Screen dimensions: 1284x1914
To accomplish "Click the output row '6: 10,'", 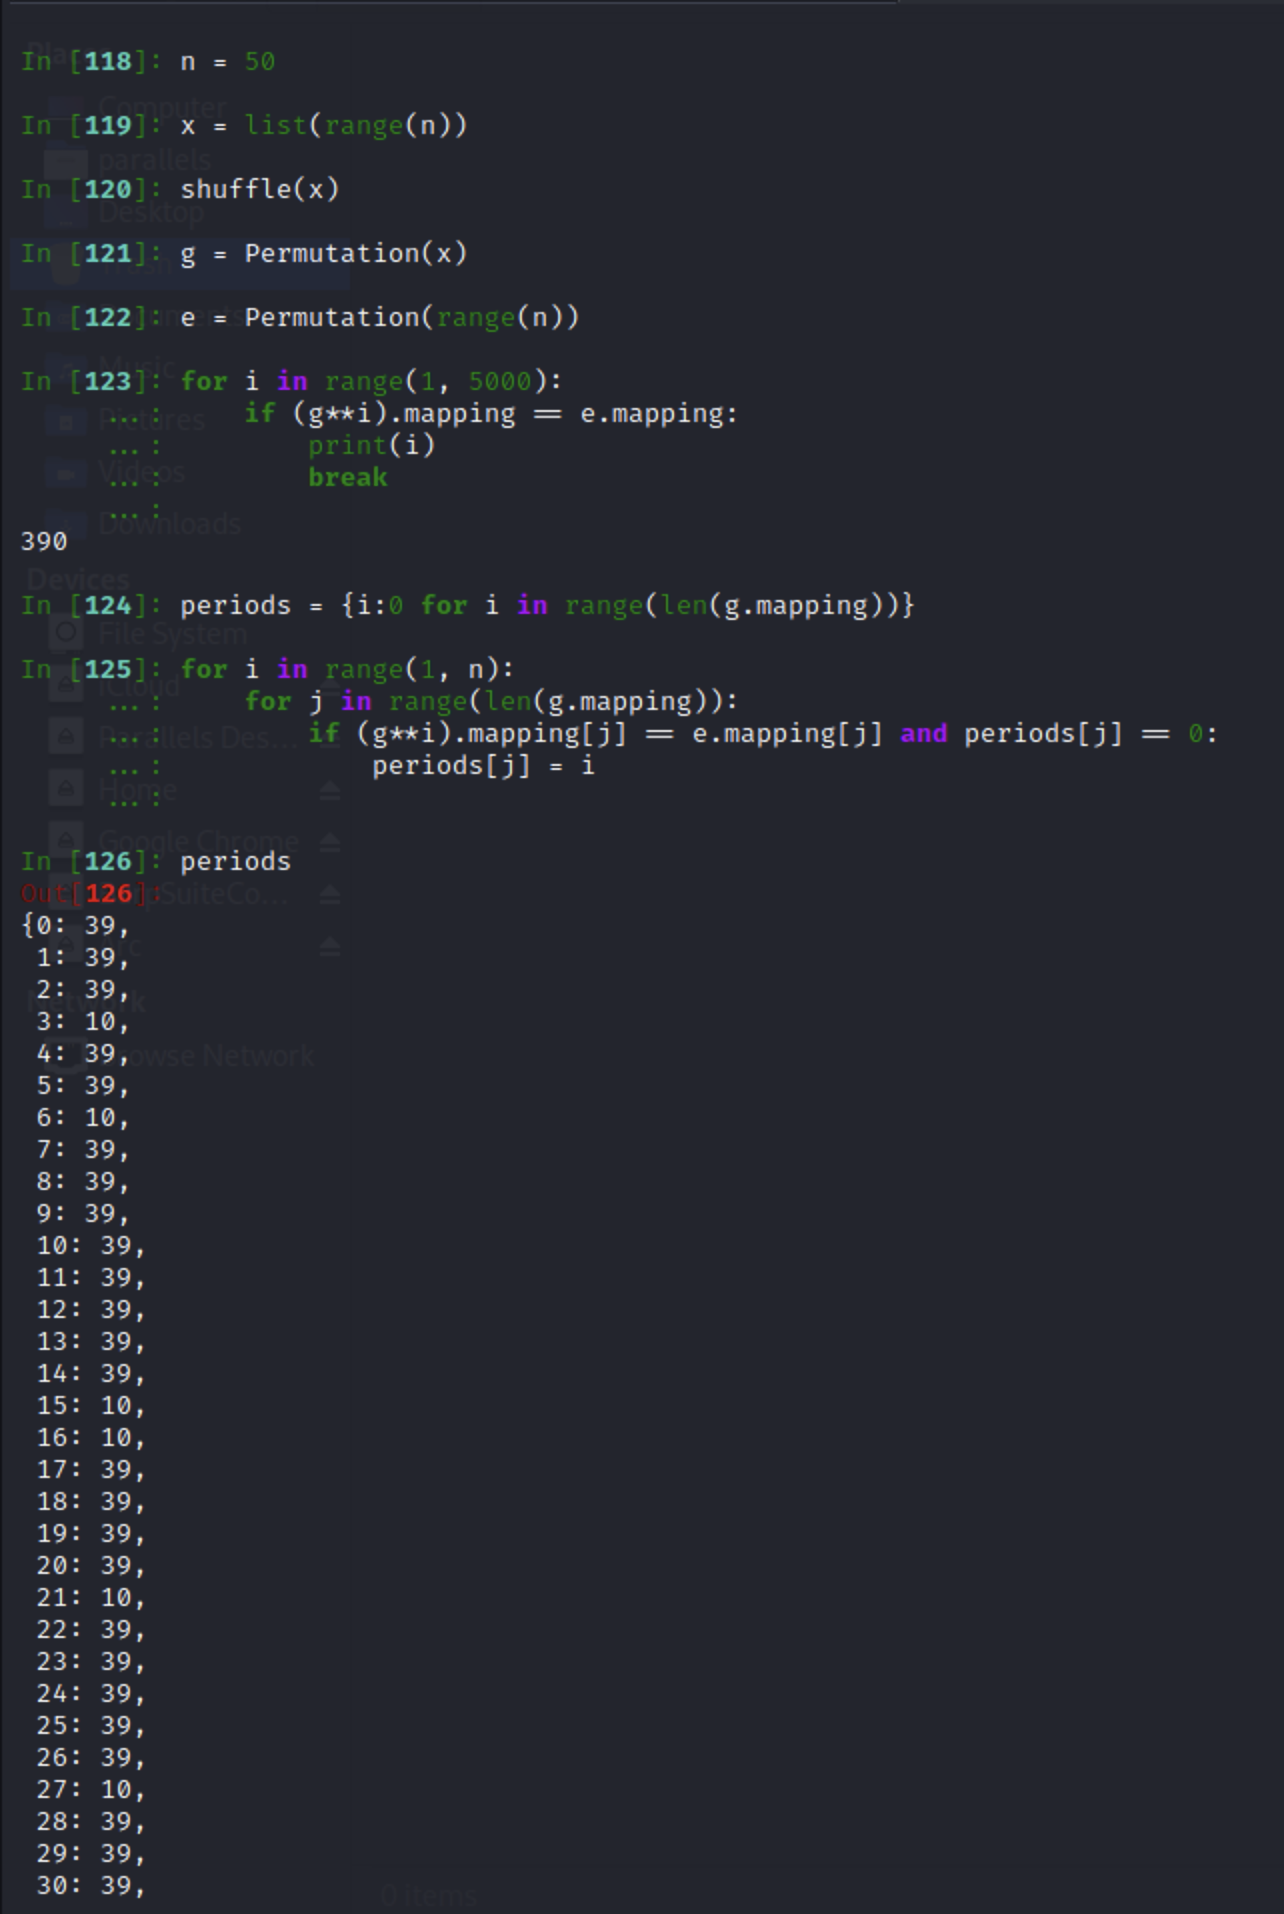I will [x=83, y=1118].
